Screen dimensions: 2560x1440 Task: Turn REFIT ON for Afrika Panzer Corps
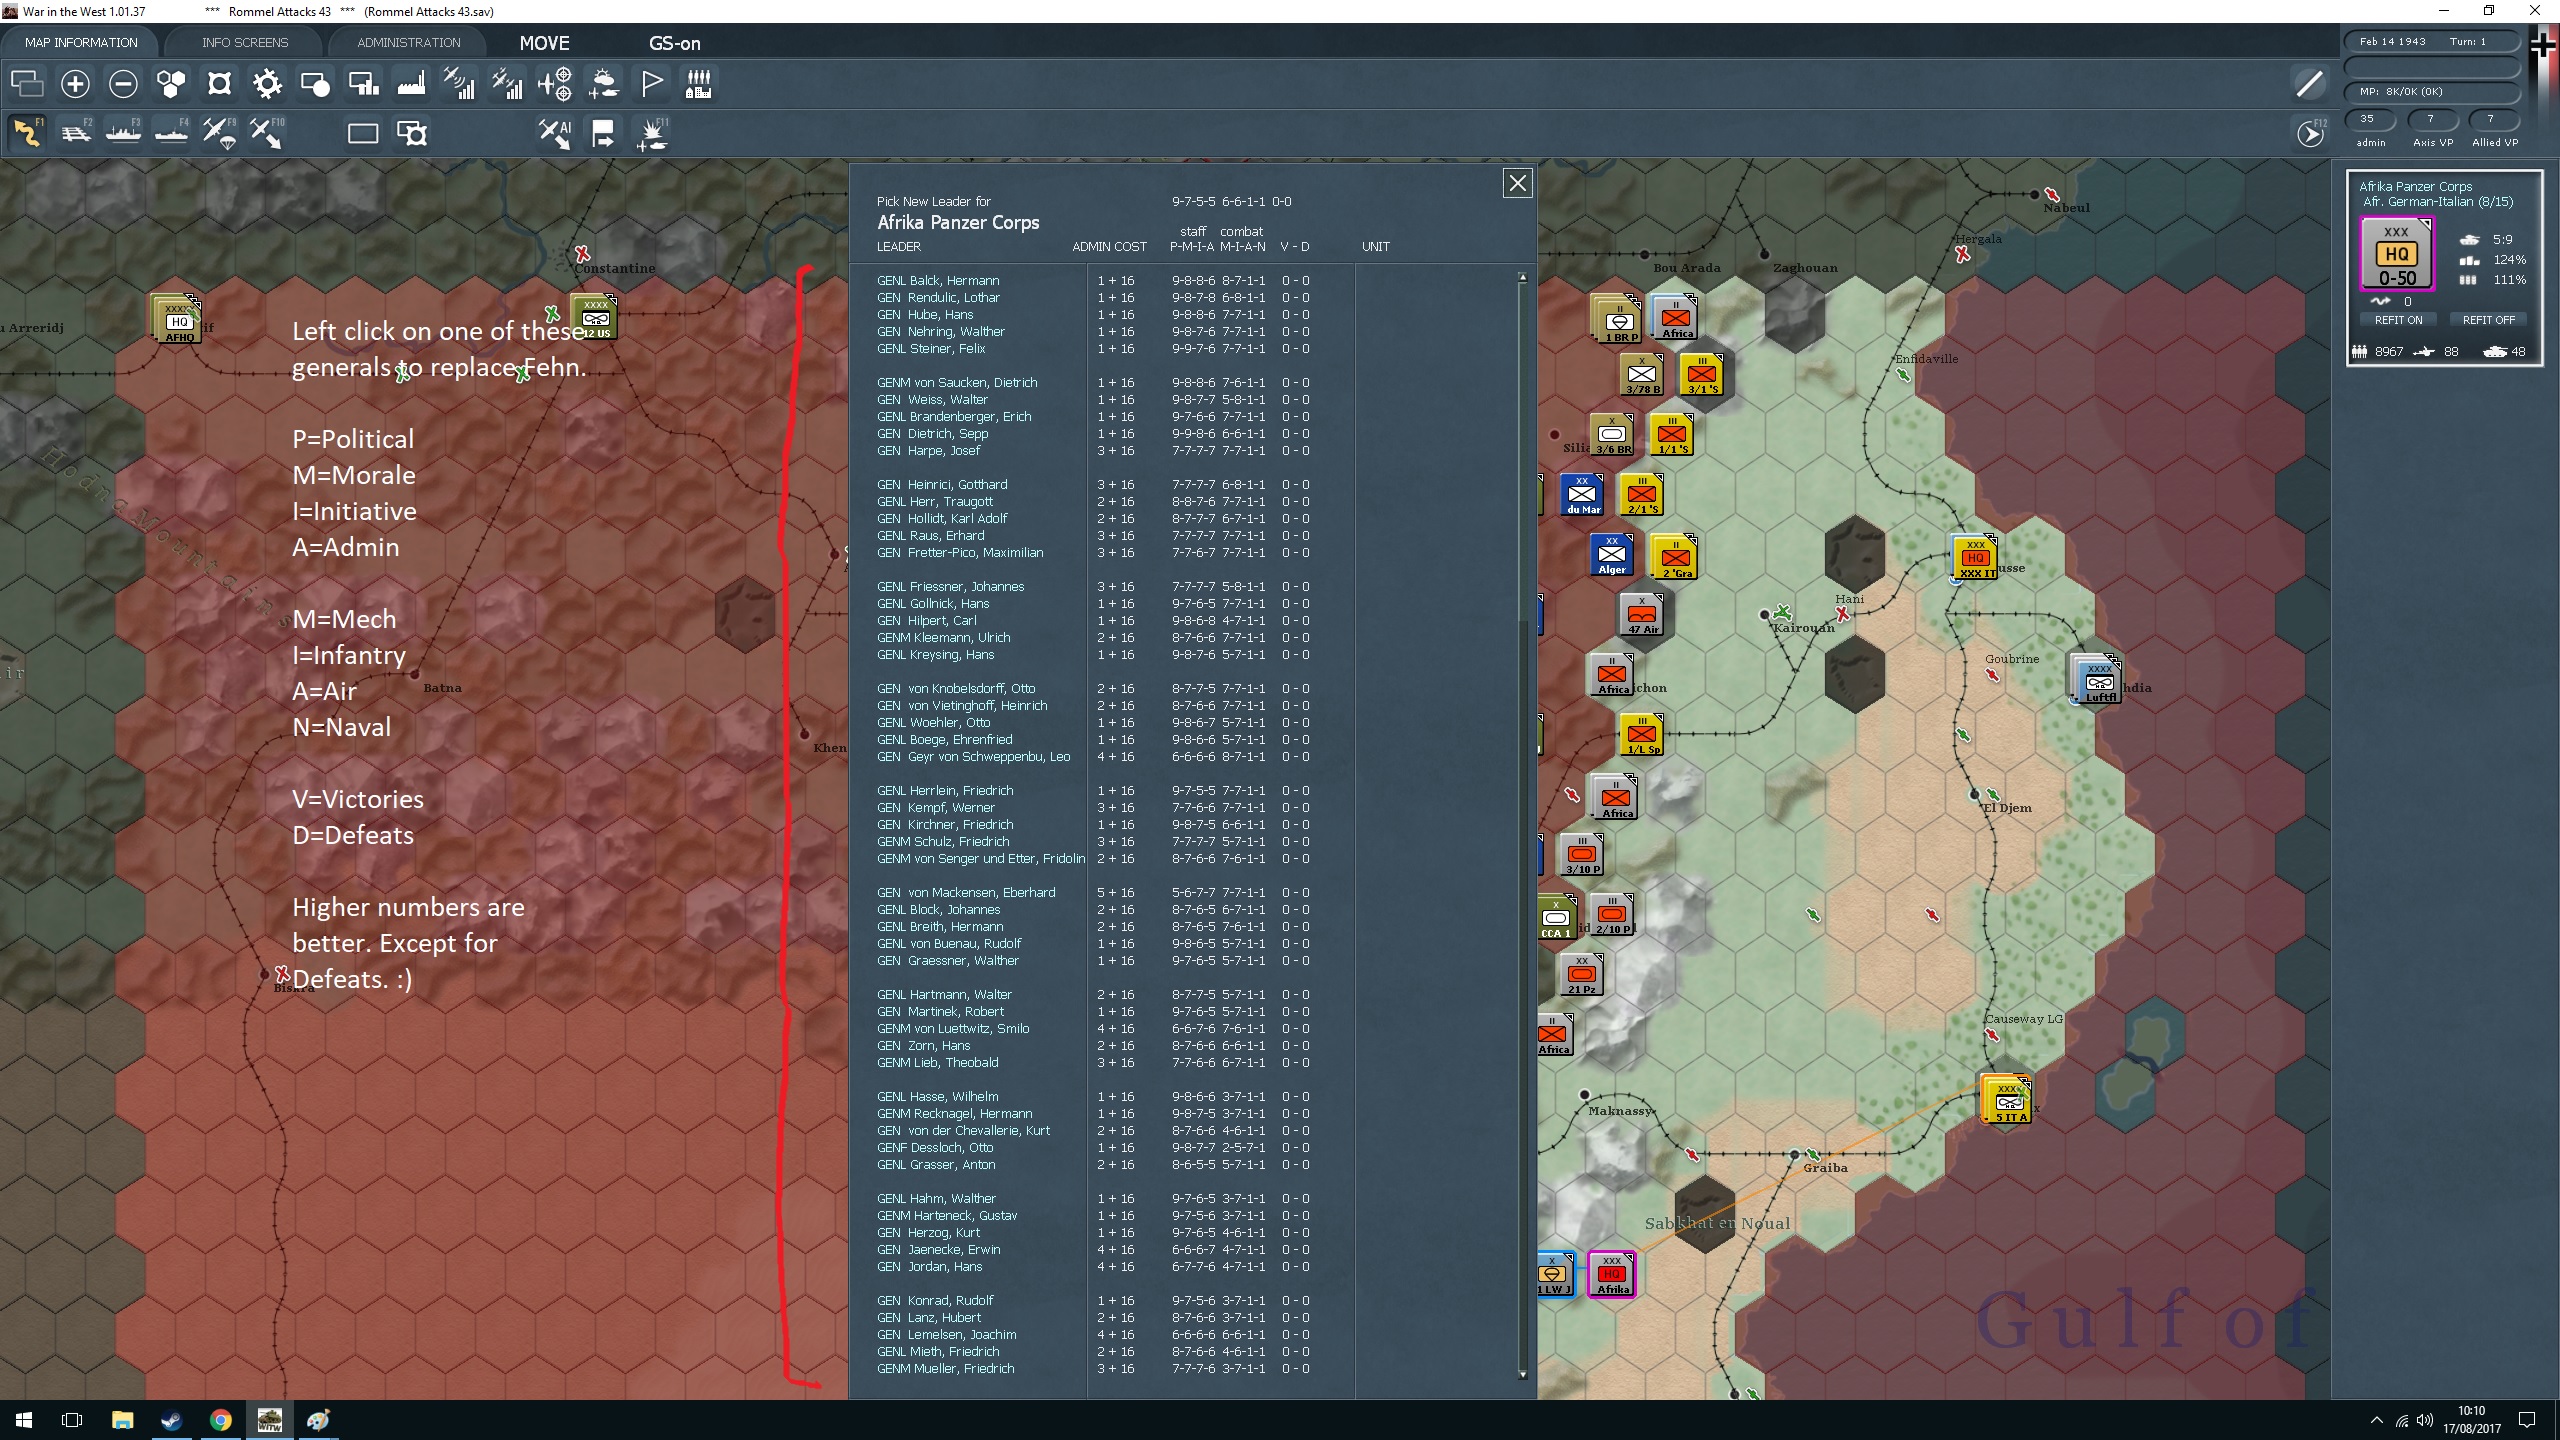(2398, 320)
